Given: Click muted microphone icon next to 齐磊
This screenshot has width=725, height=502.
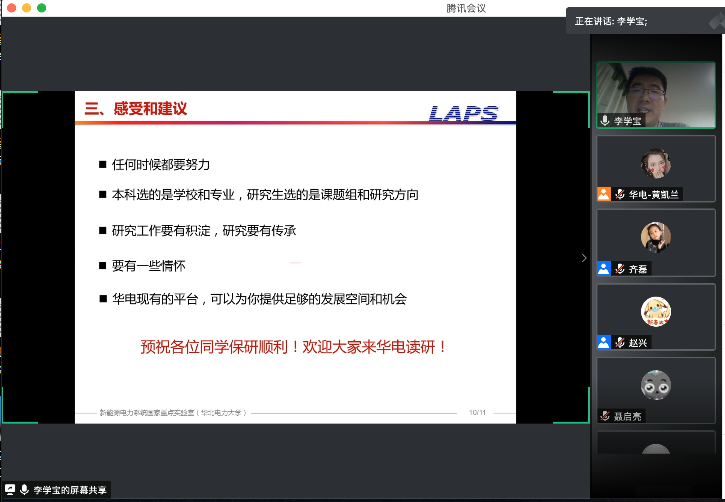Looking at the screenshot, I should pyautogui.click(x=620, y=268).
